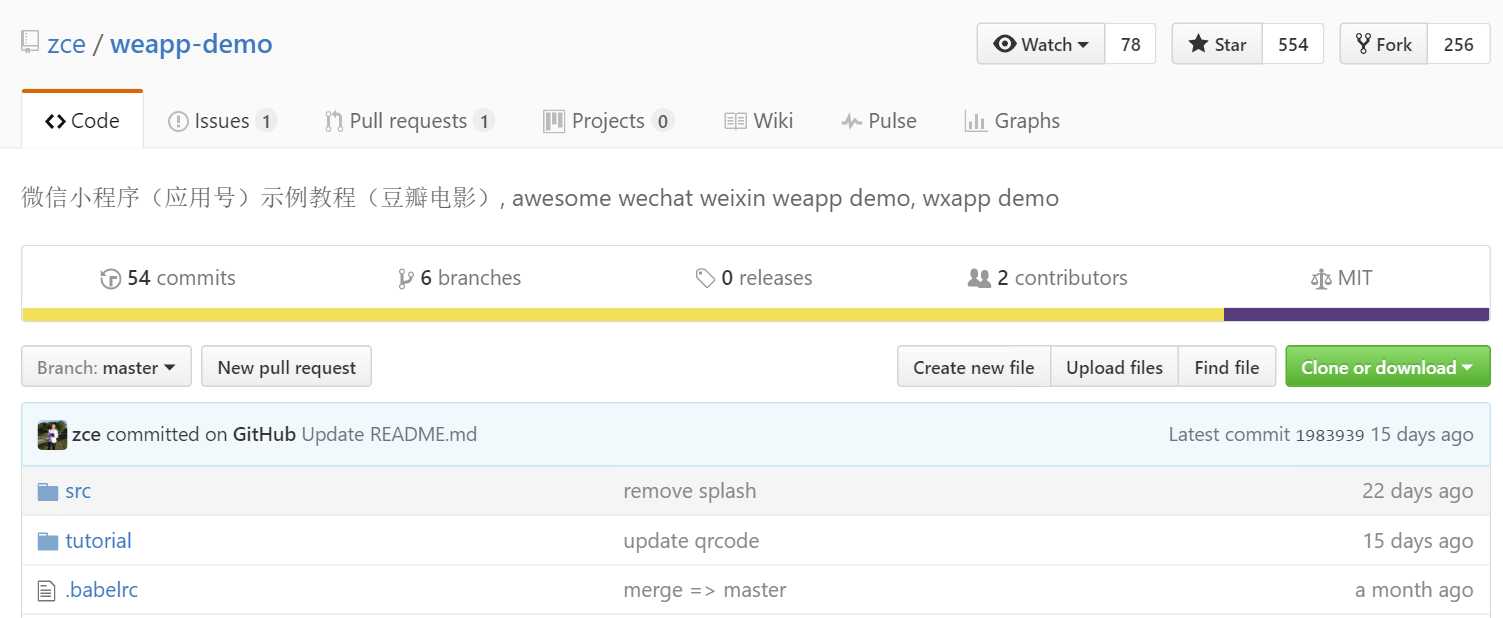Open the 2 contributors link
This screenshot has width=1503, height=618.
tap(1048, 278)
